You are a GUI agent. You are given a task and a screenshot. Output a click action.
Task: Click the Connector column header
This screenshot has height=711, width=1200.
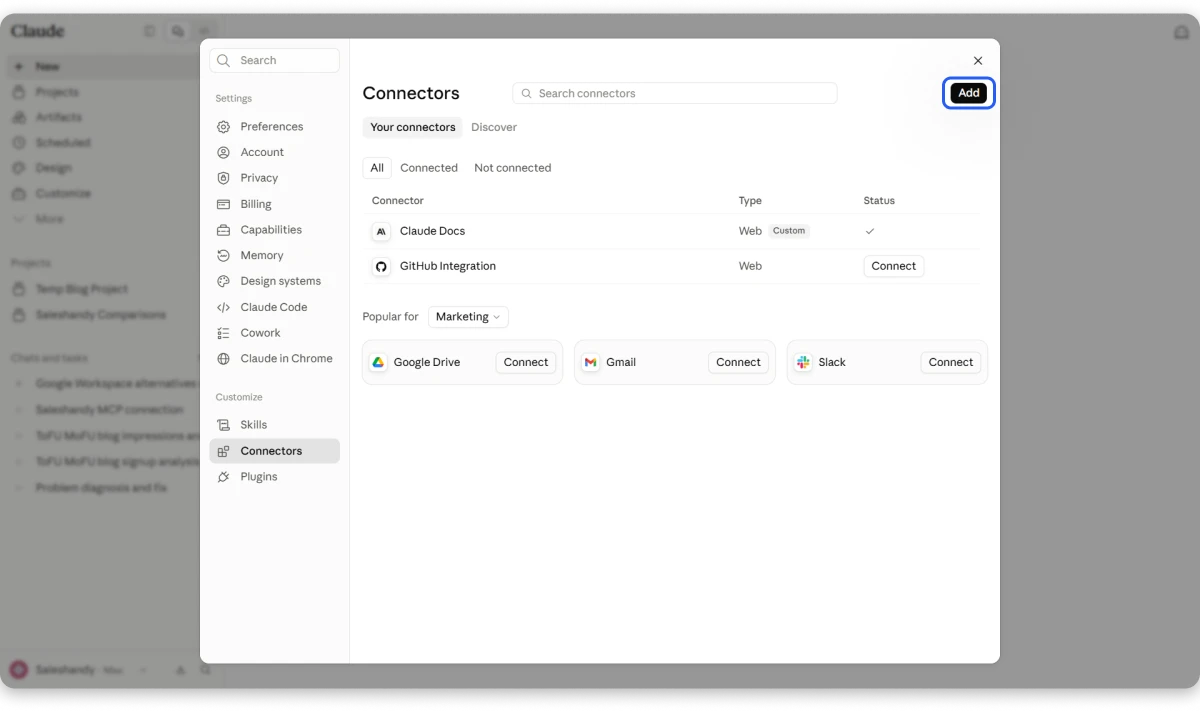pyautogui.click(x=398, y=201)
